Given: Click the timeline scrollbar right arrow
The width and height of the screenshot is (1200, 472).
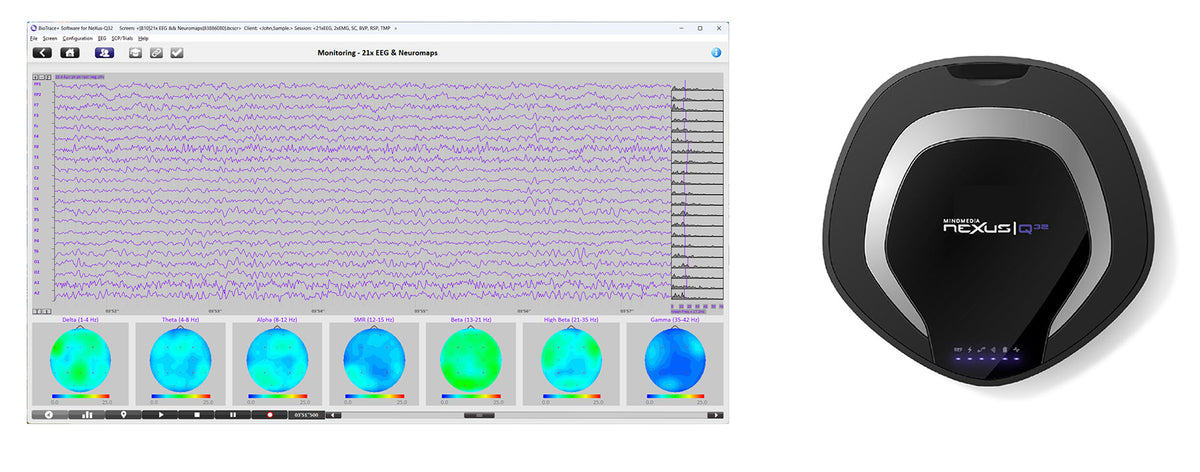Looking at the screenshot, I should point(716,414).
